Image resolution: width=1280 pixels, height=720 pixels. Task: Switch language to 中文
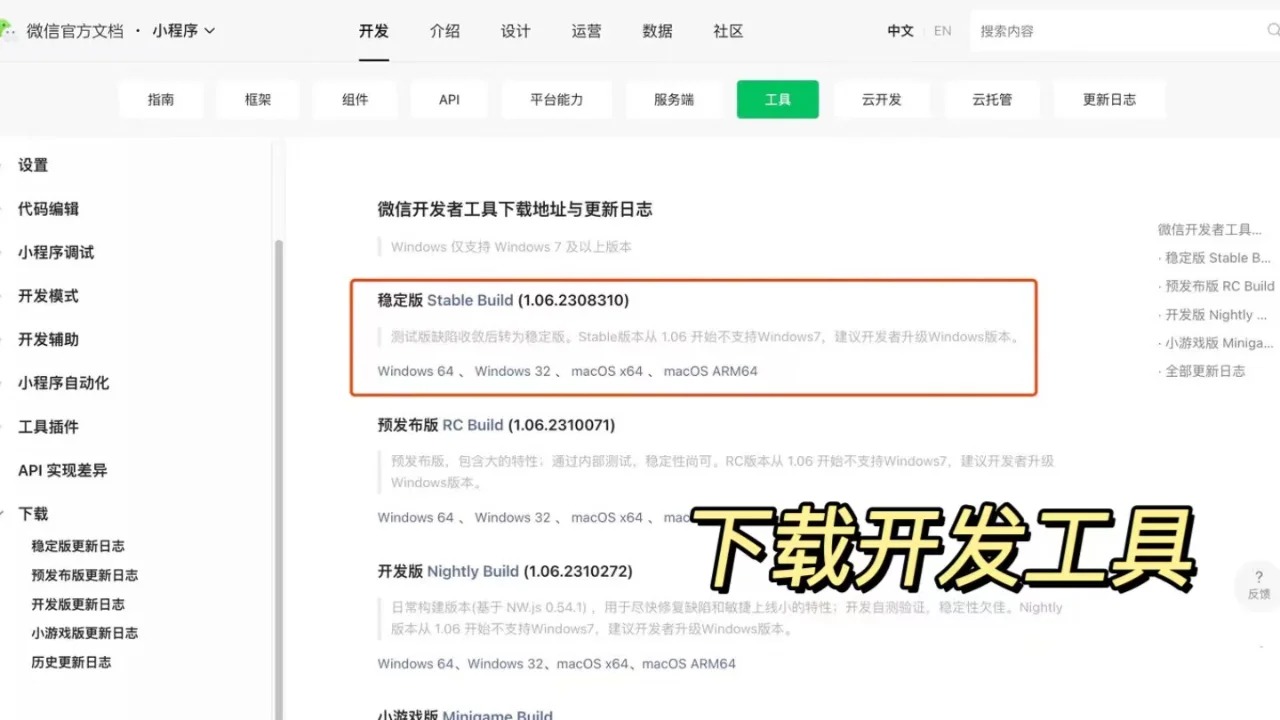tap(900, 31)
